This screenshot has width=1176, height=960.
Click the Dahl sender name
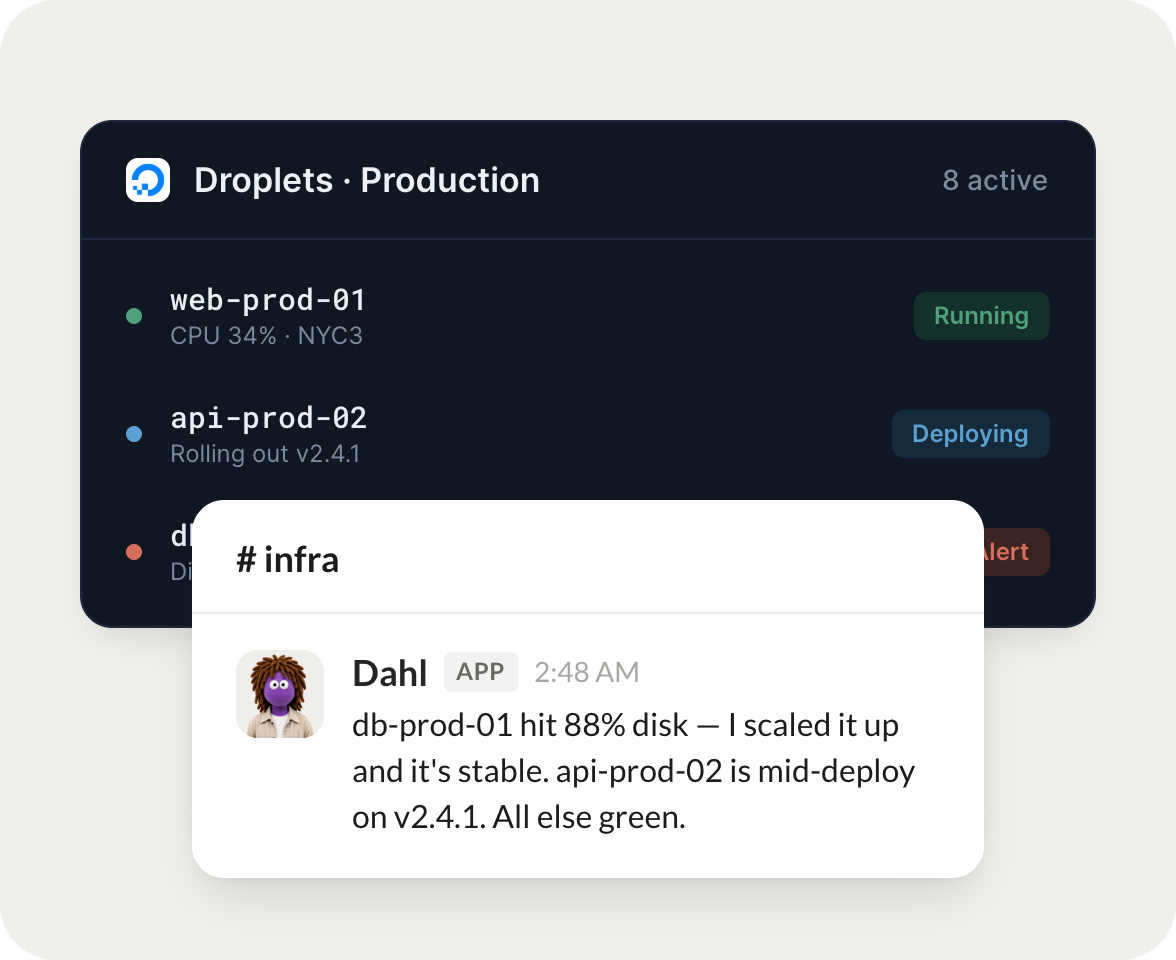click(390, 673)
